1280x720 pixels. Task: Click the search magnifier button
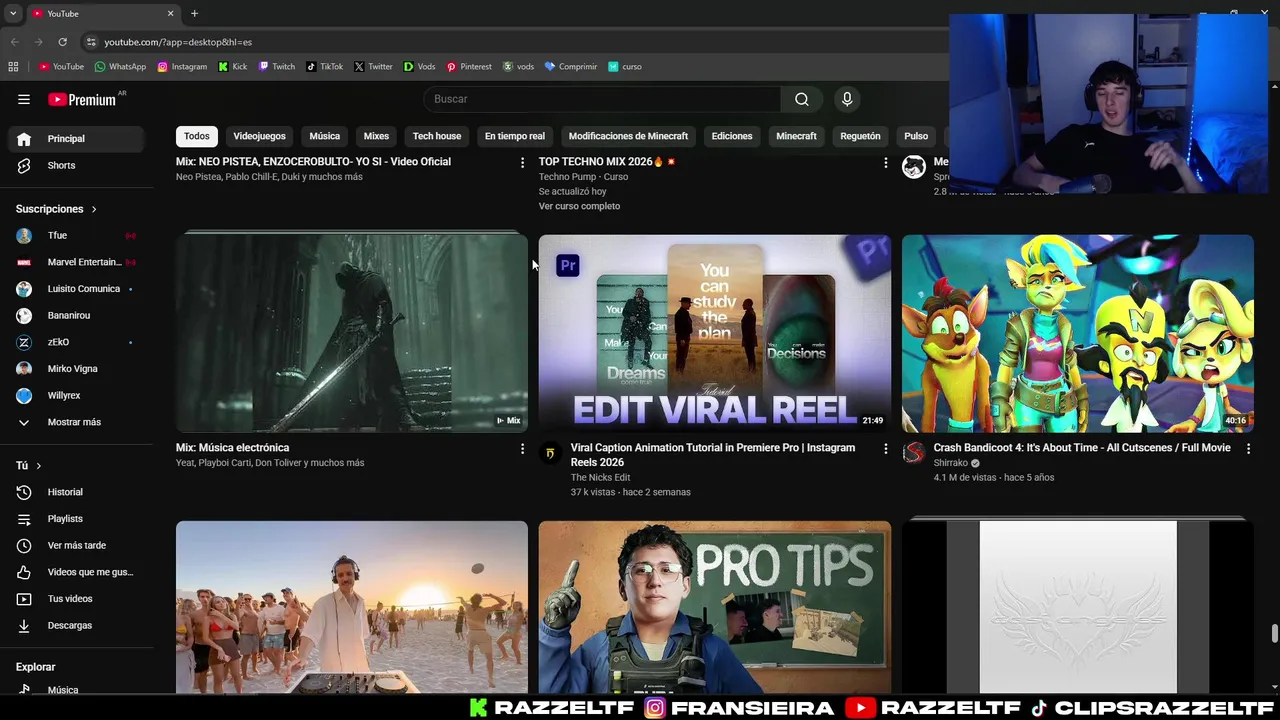click(802, 99)
